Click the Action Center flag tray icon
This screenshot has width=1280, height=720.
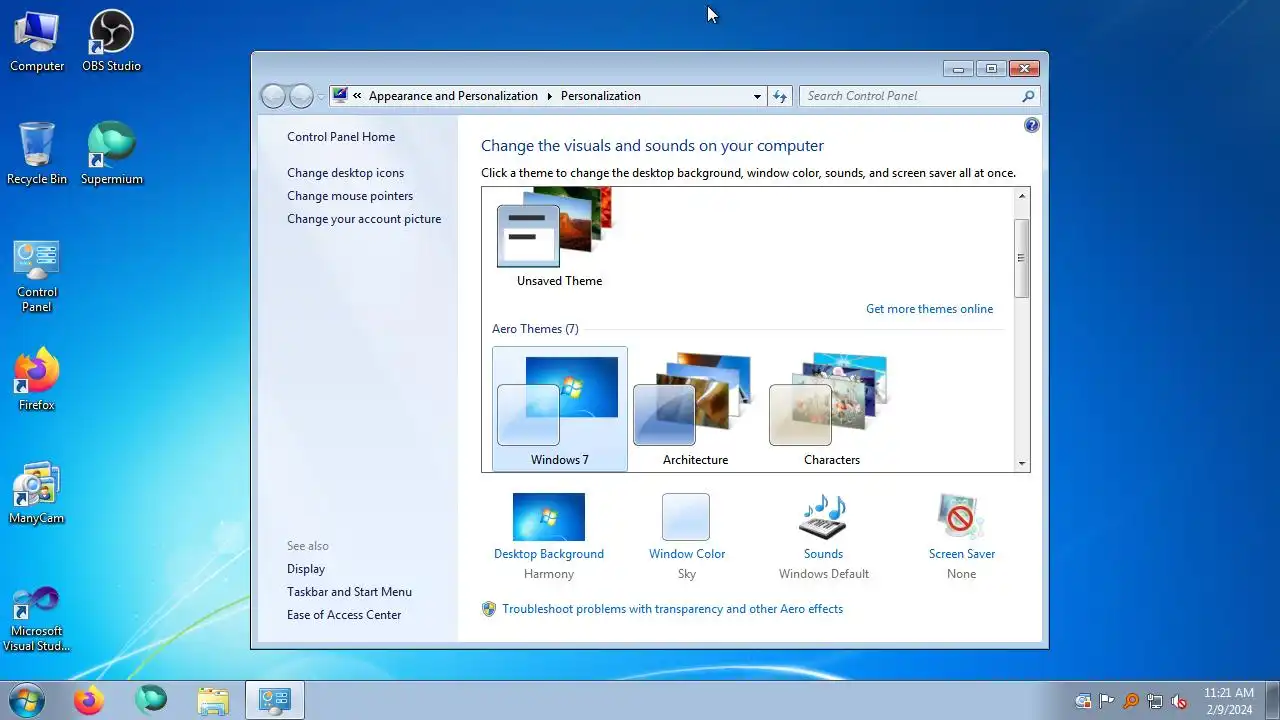tap(1107, 701)
